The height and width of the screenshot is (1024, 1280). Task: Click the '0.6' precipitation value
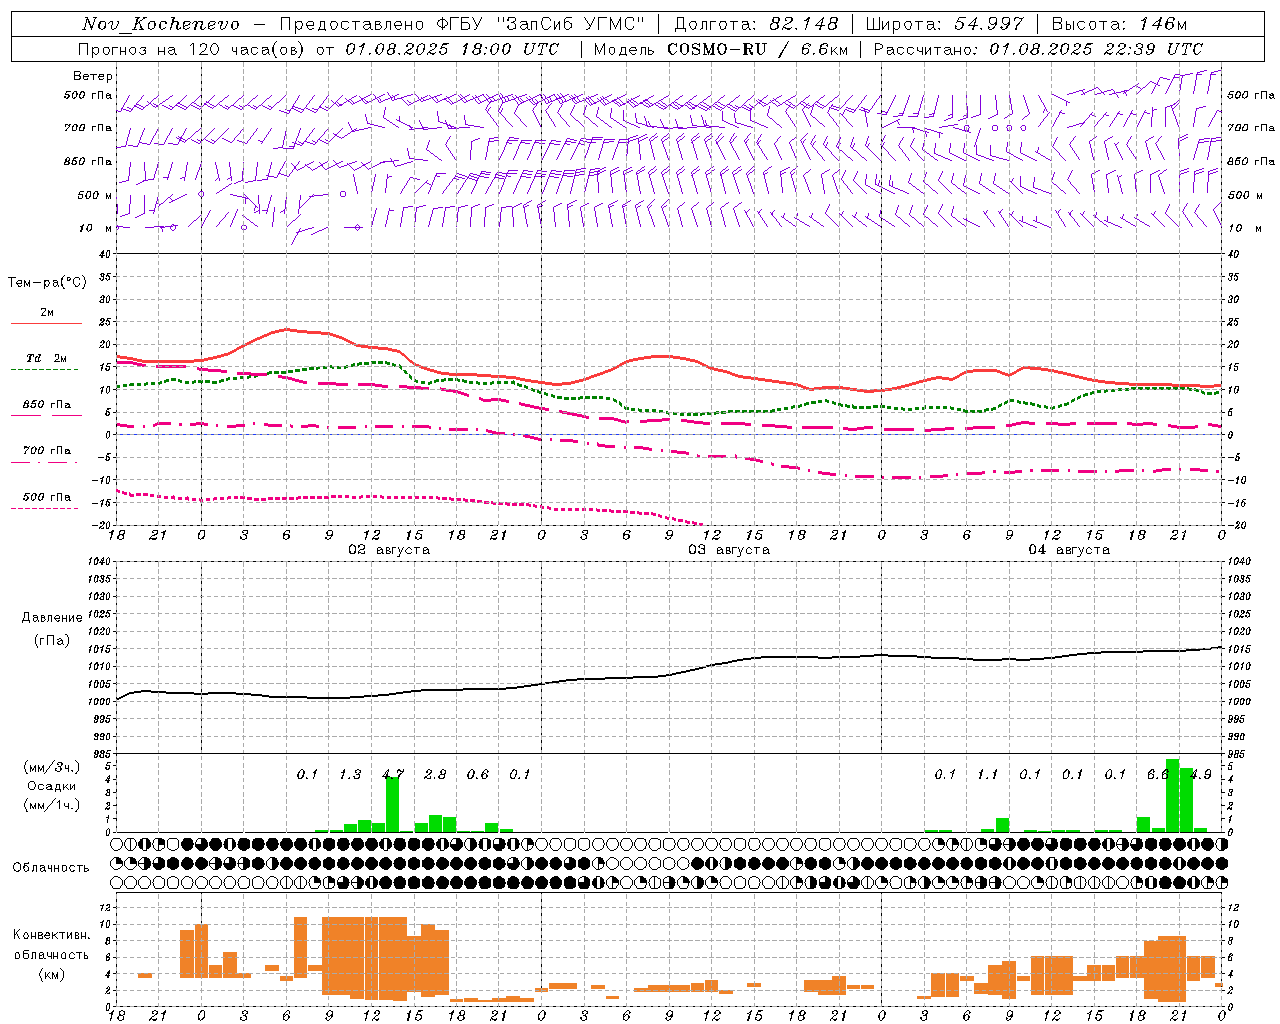pyautogui.click(x=478, y=774)
